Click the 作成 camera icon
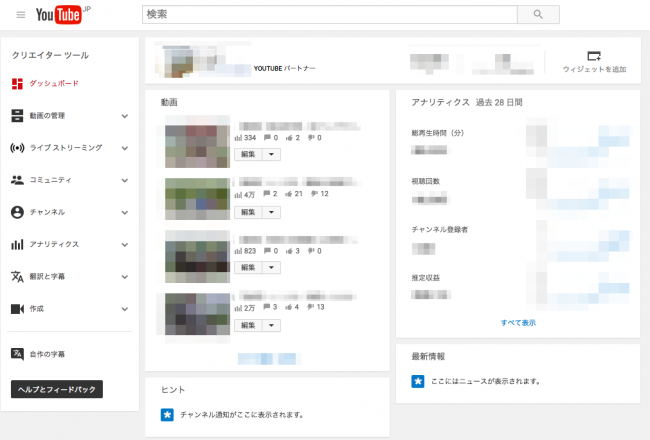Screen dimensions: 650x440 coord(17,309)
